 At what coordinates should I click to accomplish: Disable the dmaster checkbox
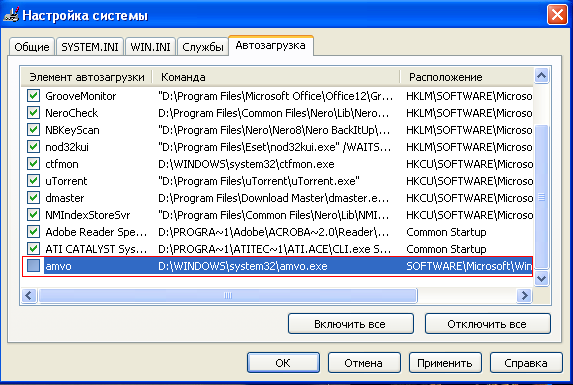(33, 198)
